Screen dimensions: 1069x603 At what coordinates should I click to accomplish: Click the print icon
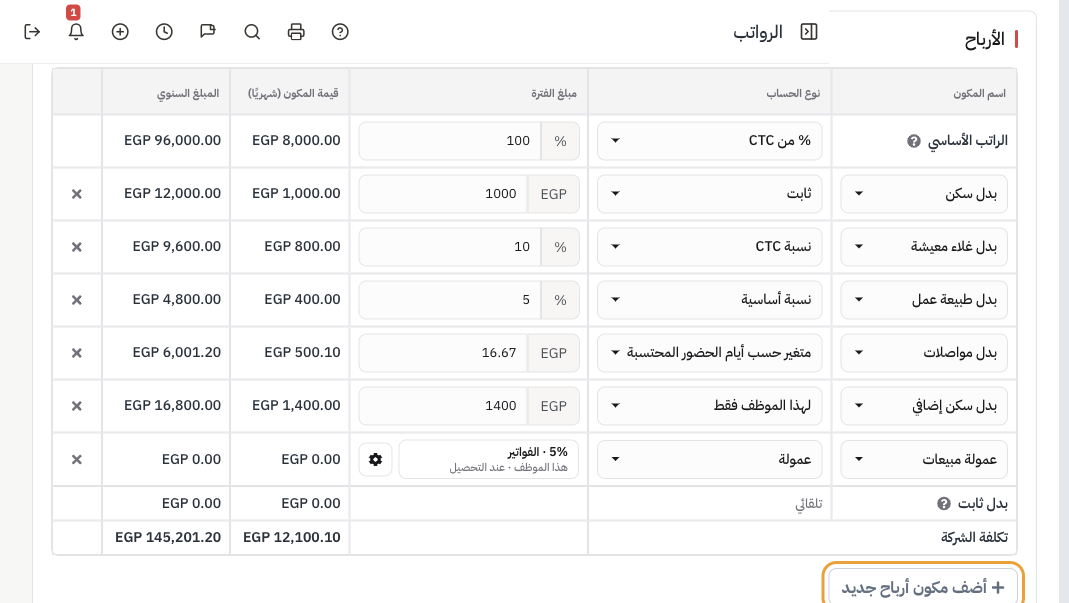[296, 32]
